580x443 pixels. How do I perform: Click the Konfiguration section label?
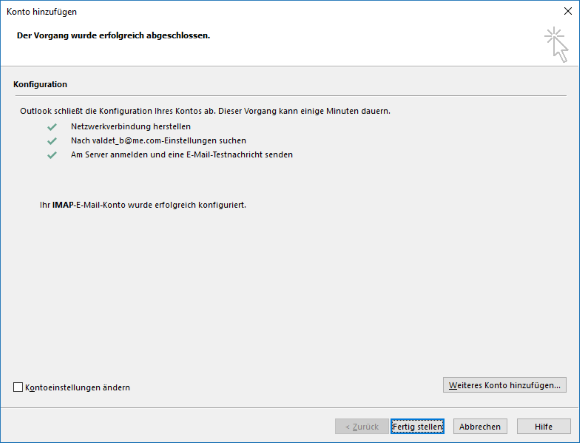[x=40, y=84]
